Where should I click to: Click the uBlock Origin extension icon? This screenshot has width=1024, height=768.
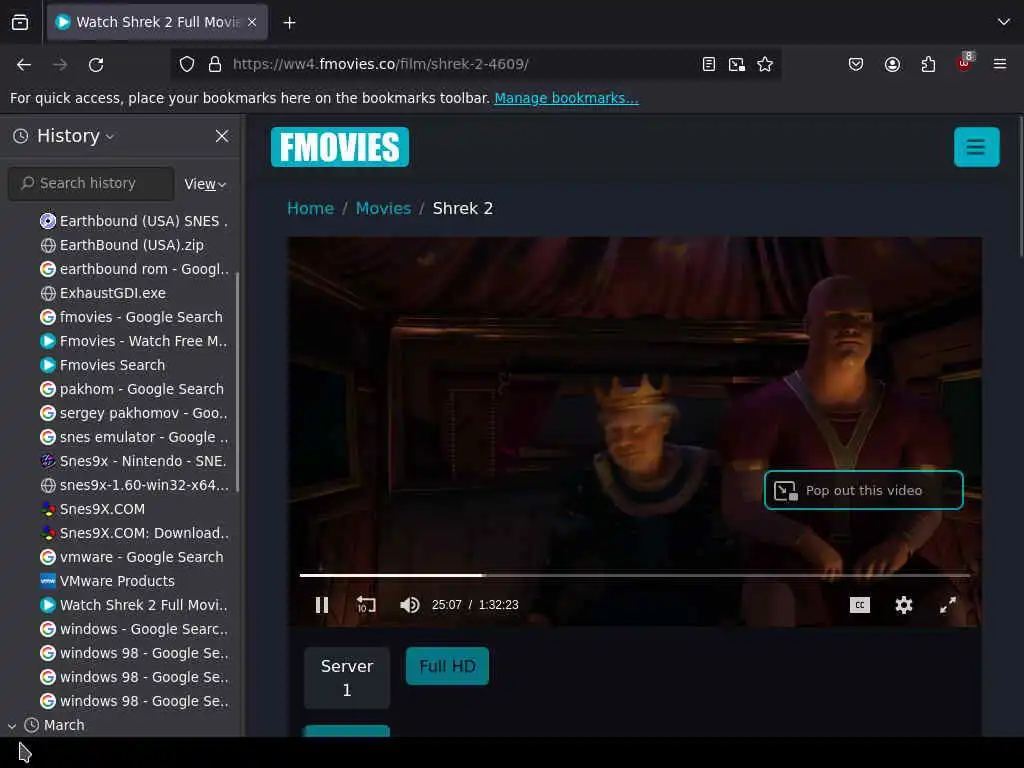[965, 63]
